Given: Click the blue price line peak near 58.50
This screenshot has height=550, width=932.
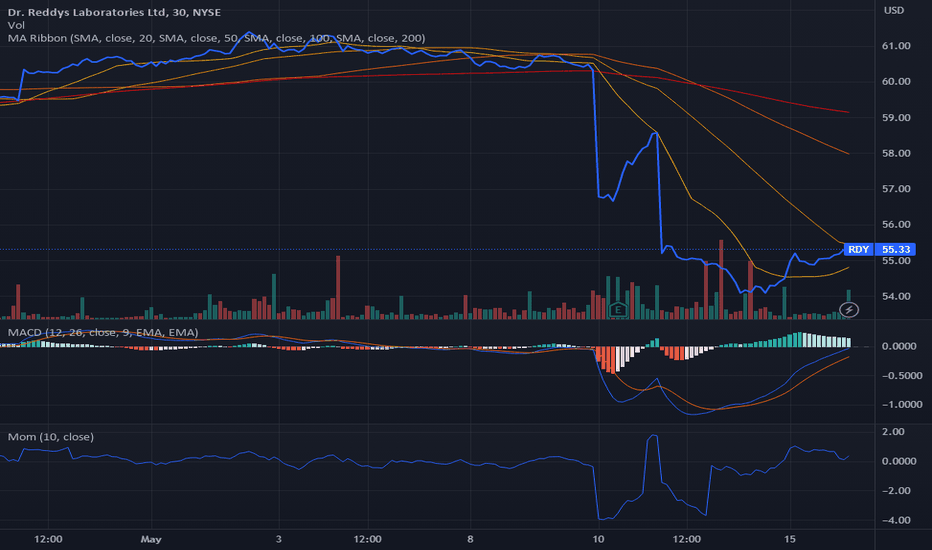Looking at the screenshot, I should [x=654, y=134].
